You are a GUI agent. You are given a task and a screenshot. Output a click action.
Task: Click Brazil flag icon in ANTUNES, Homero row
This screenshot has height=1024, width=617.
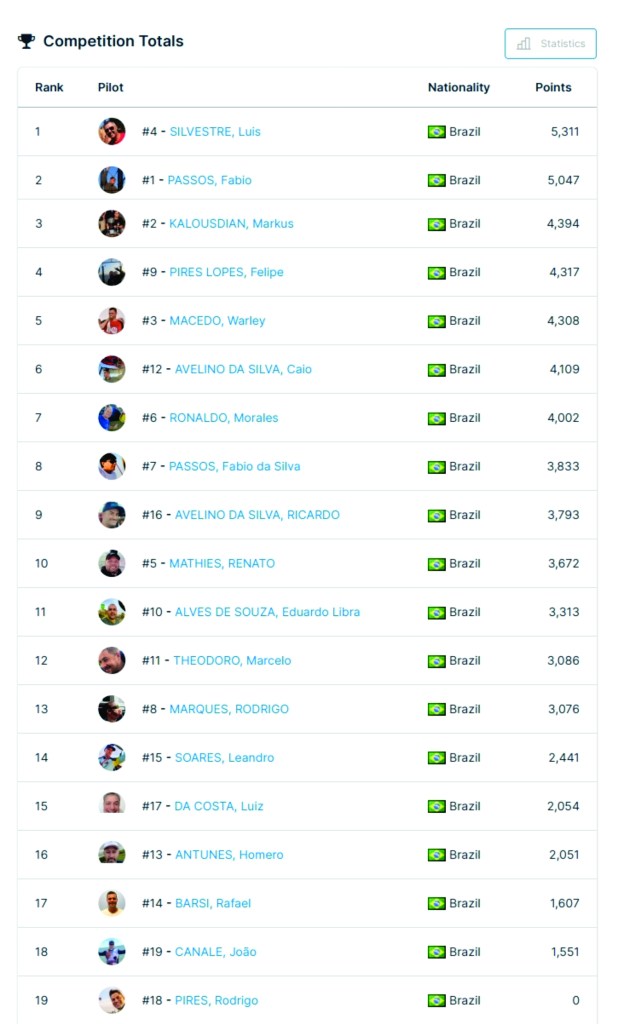pyautogui.click(x=436, y=855)
